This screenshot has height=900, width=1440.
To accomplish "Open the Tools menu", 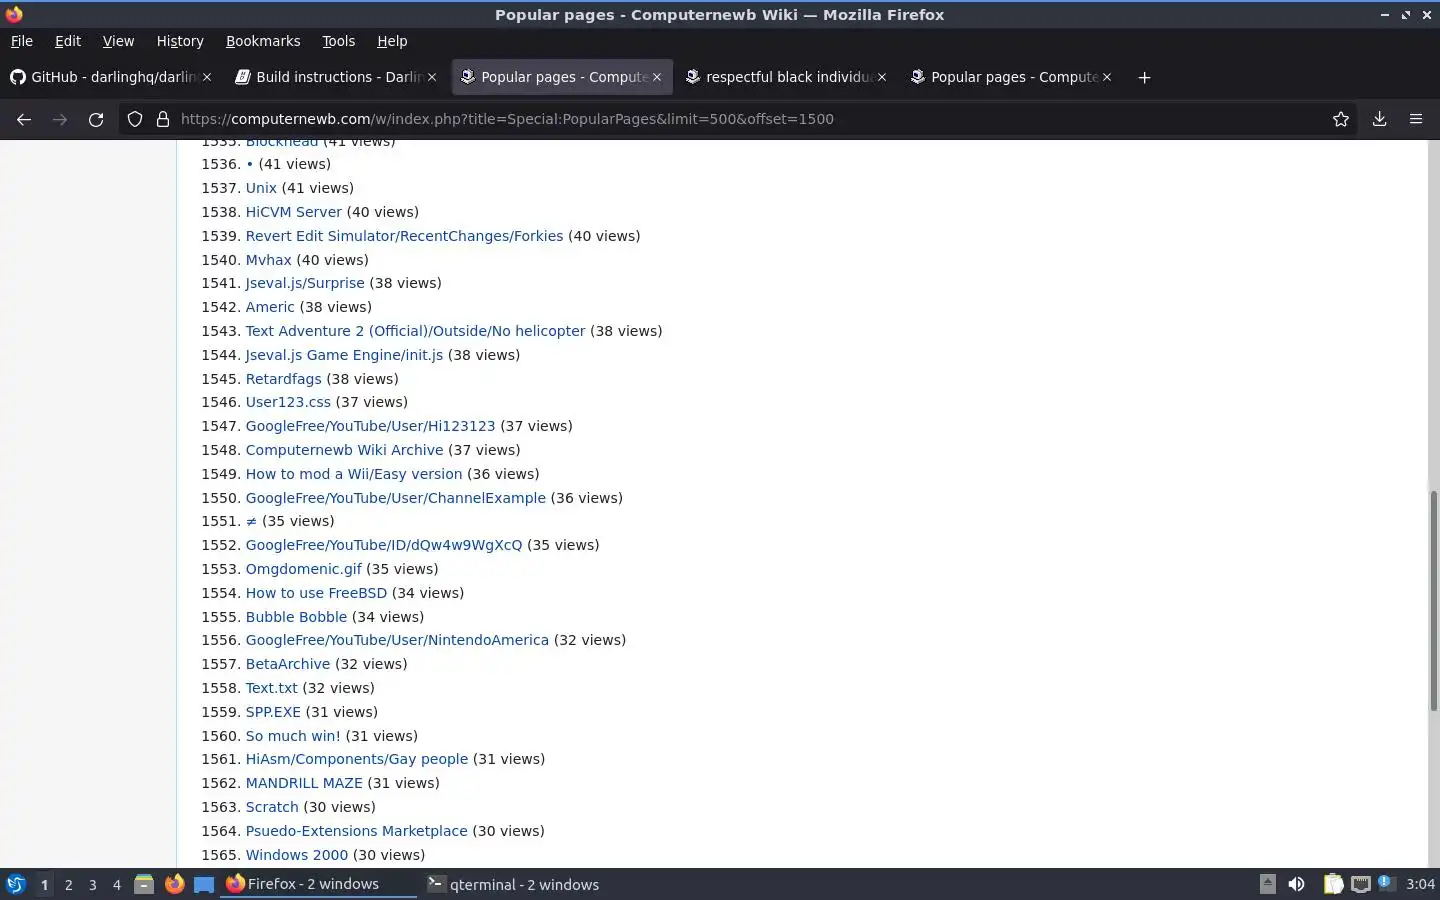I will pyautogui.click(x=339, y=41).
